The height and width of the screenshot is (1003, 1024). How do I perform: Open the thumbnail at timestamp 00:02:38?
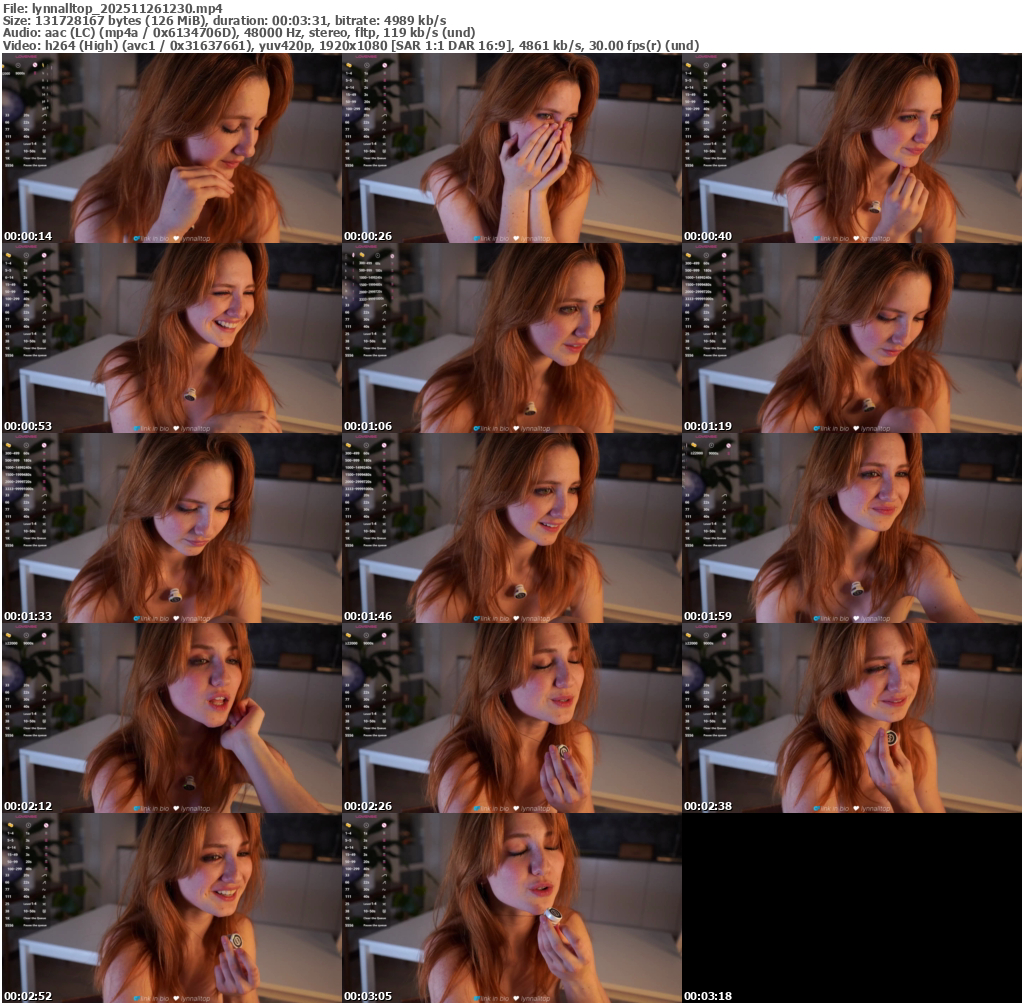pos(852,718)
